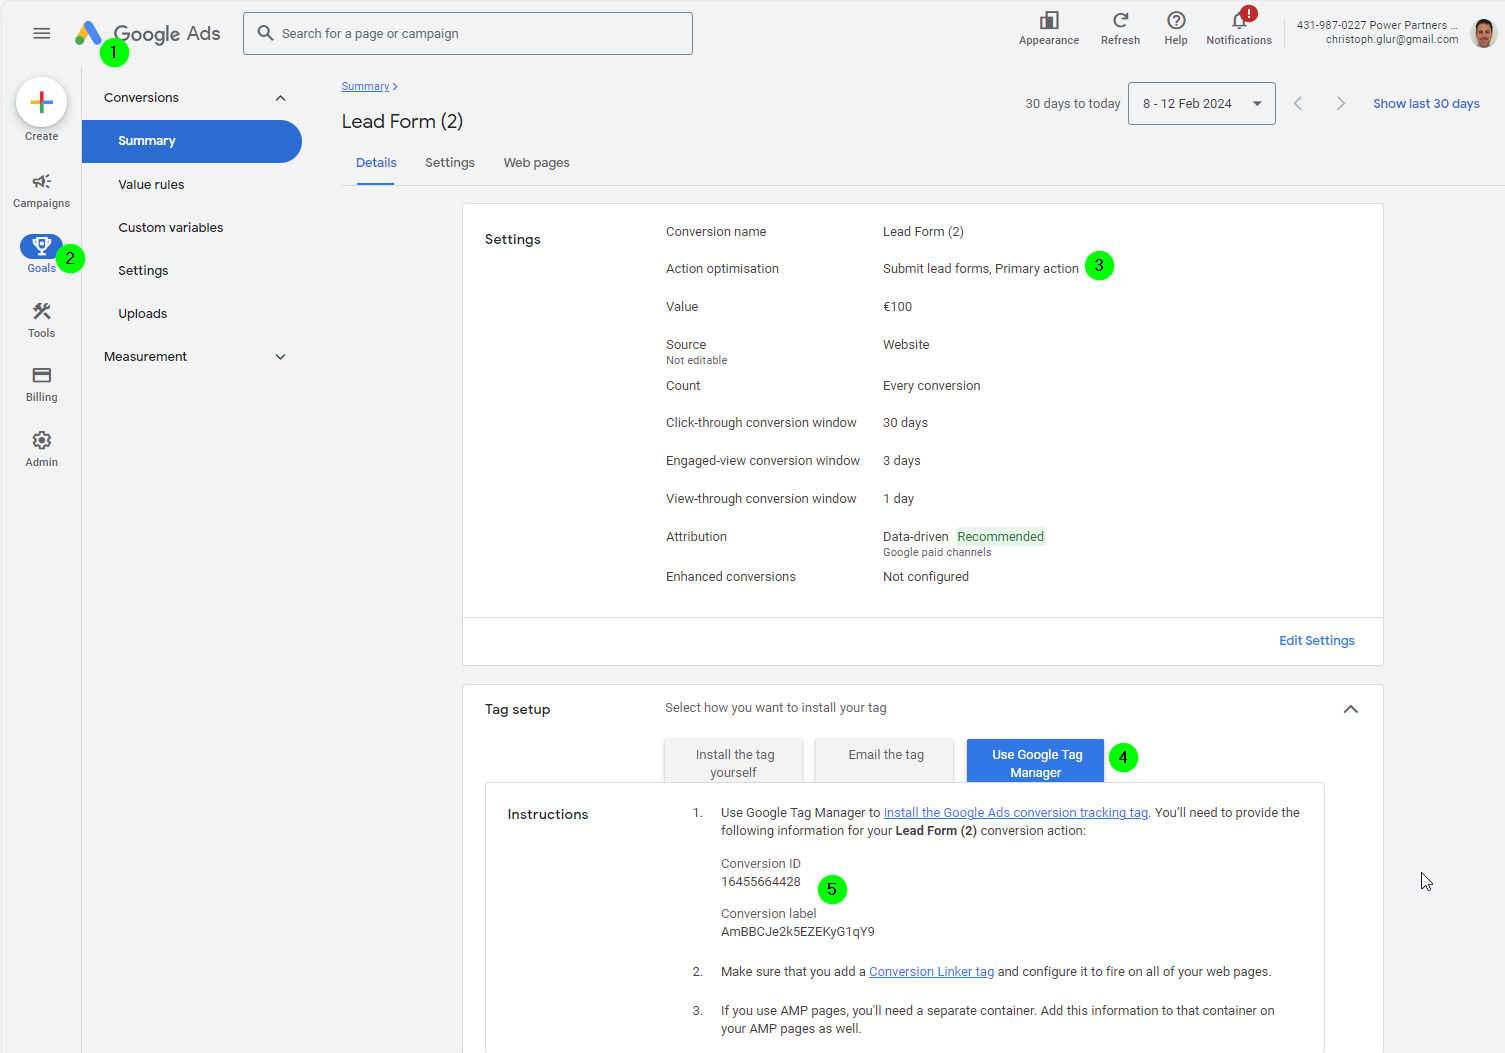Open the Conversion Linker tag link

[x=931, y=972]
